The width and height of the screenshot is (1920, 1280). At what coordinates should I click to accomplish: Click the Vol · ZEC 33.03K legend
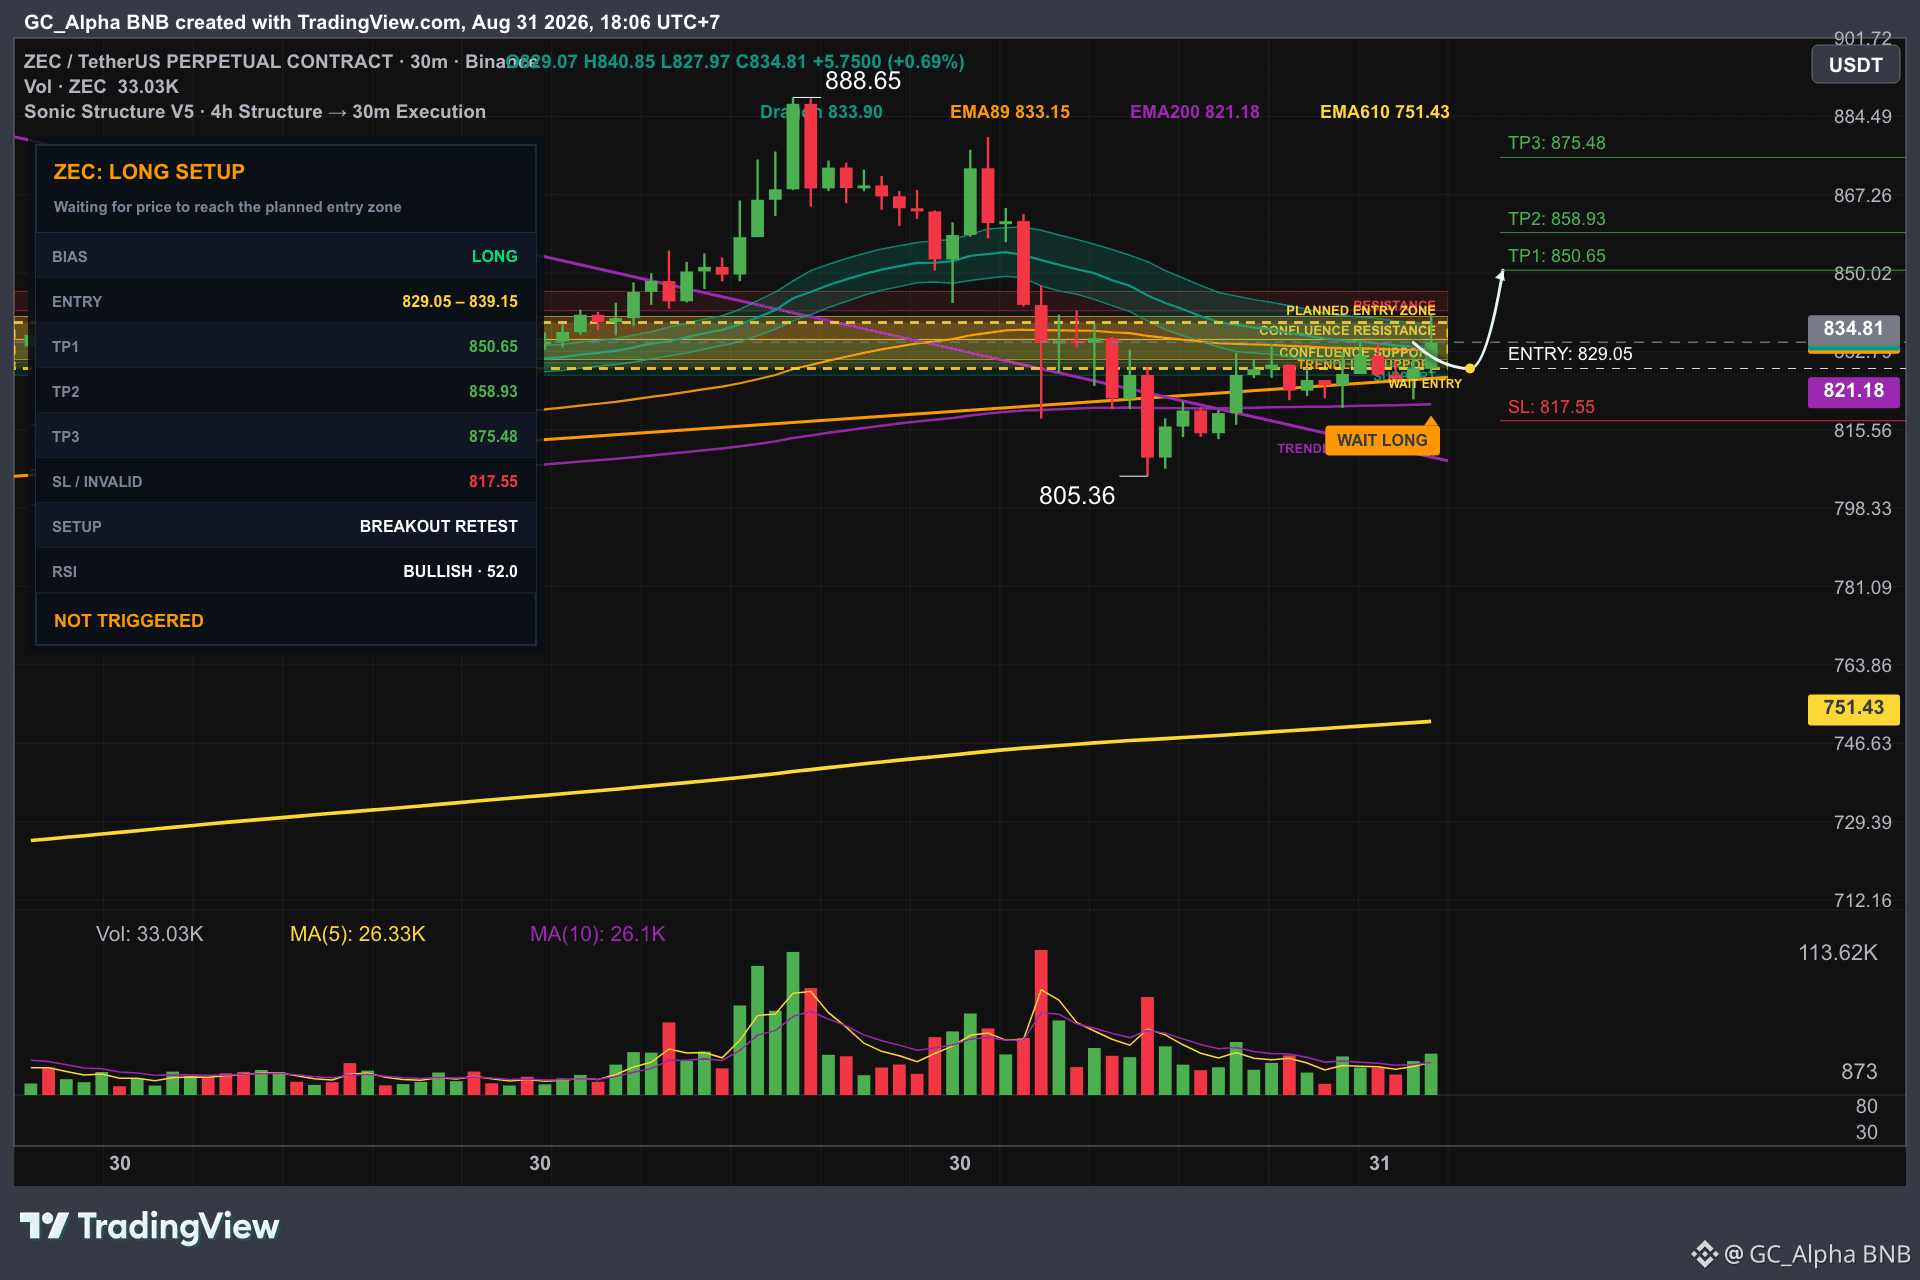pos(101,87)
